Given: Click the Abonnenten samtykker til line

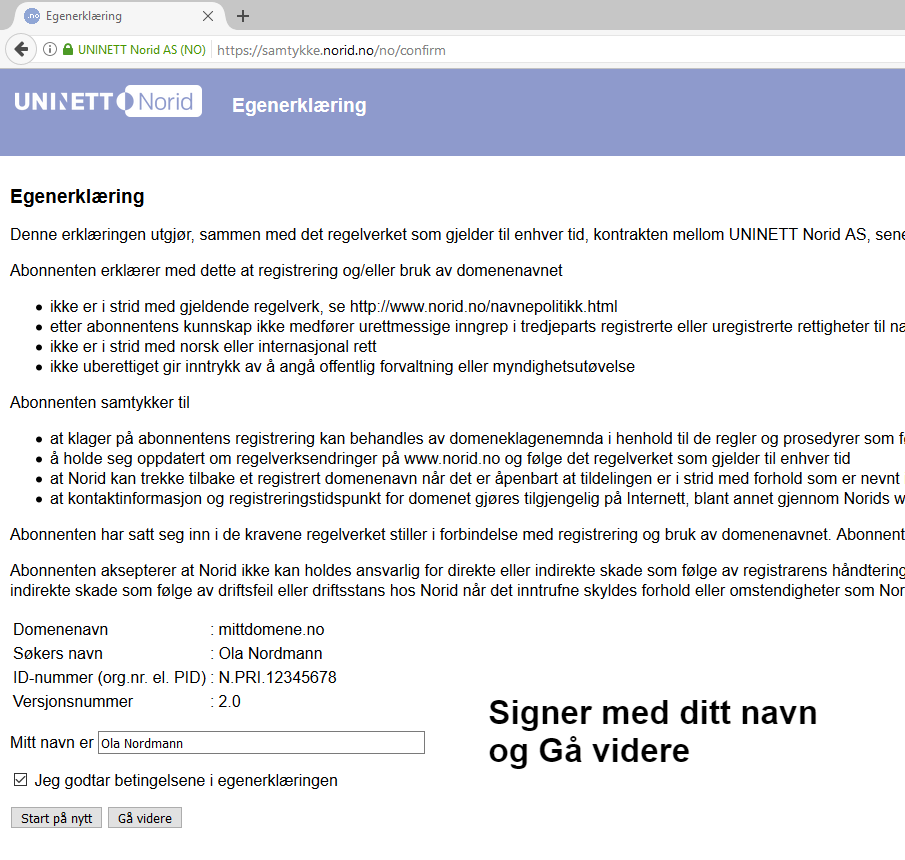Looking at the screenshot, I should coord(100,402).
